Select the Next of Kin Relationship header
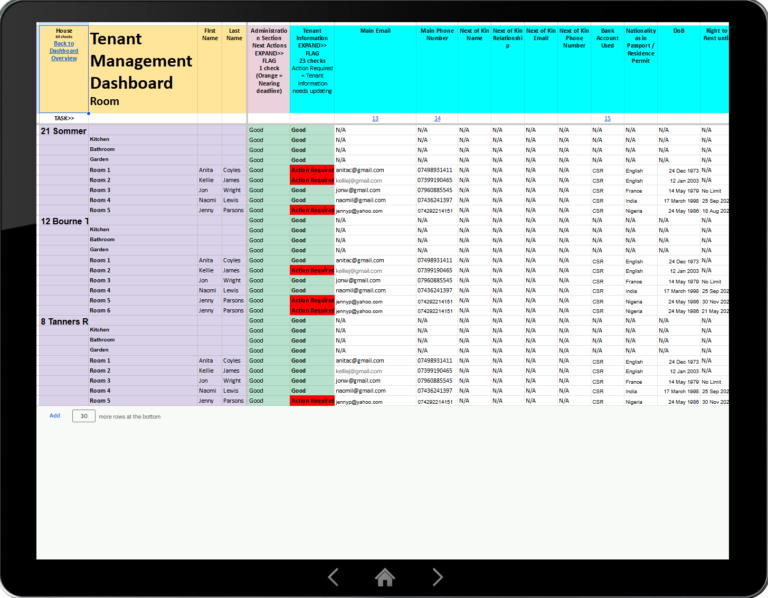The image size is (768, 598). [507, 69]
